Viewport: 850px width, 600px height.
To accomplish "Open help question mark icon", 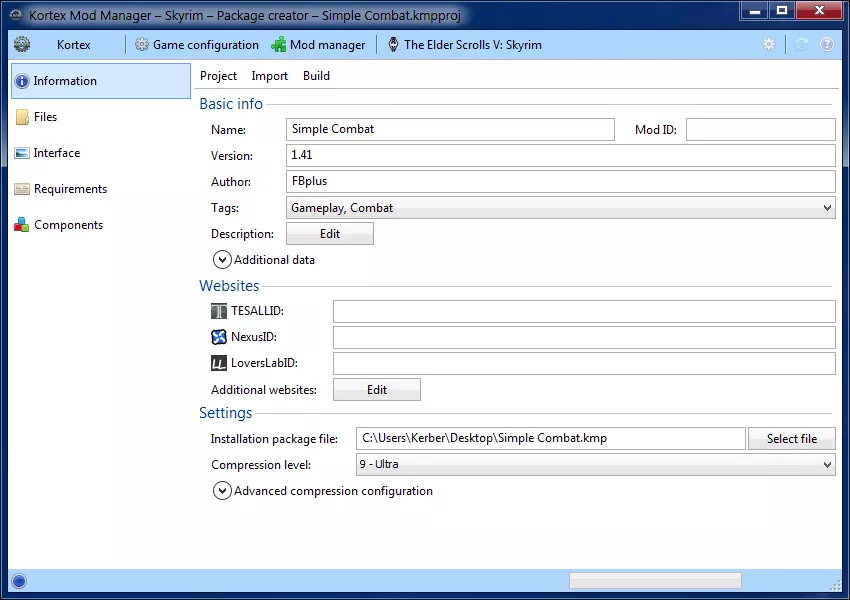I will (827, 44).
